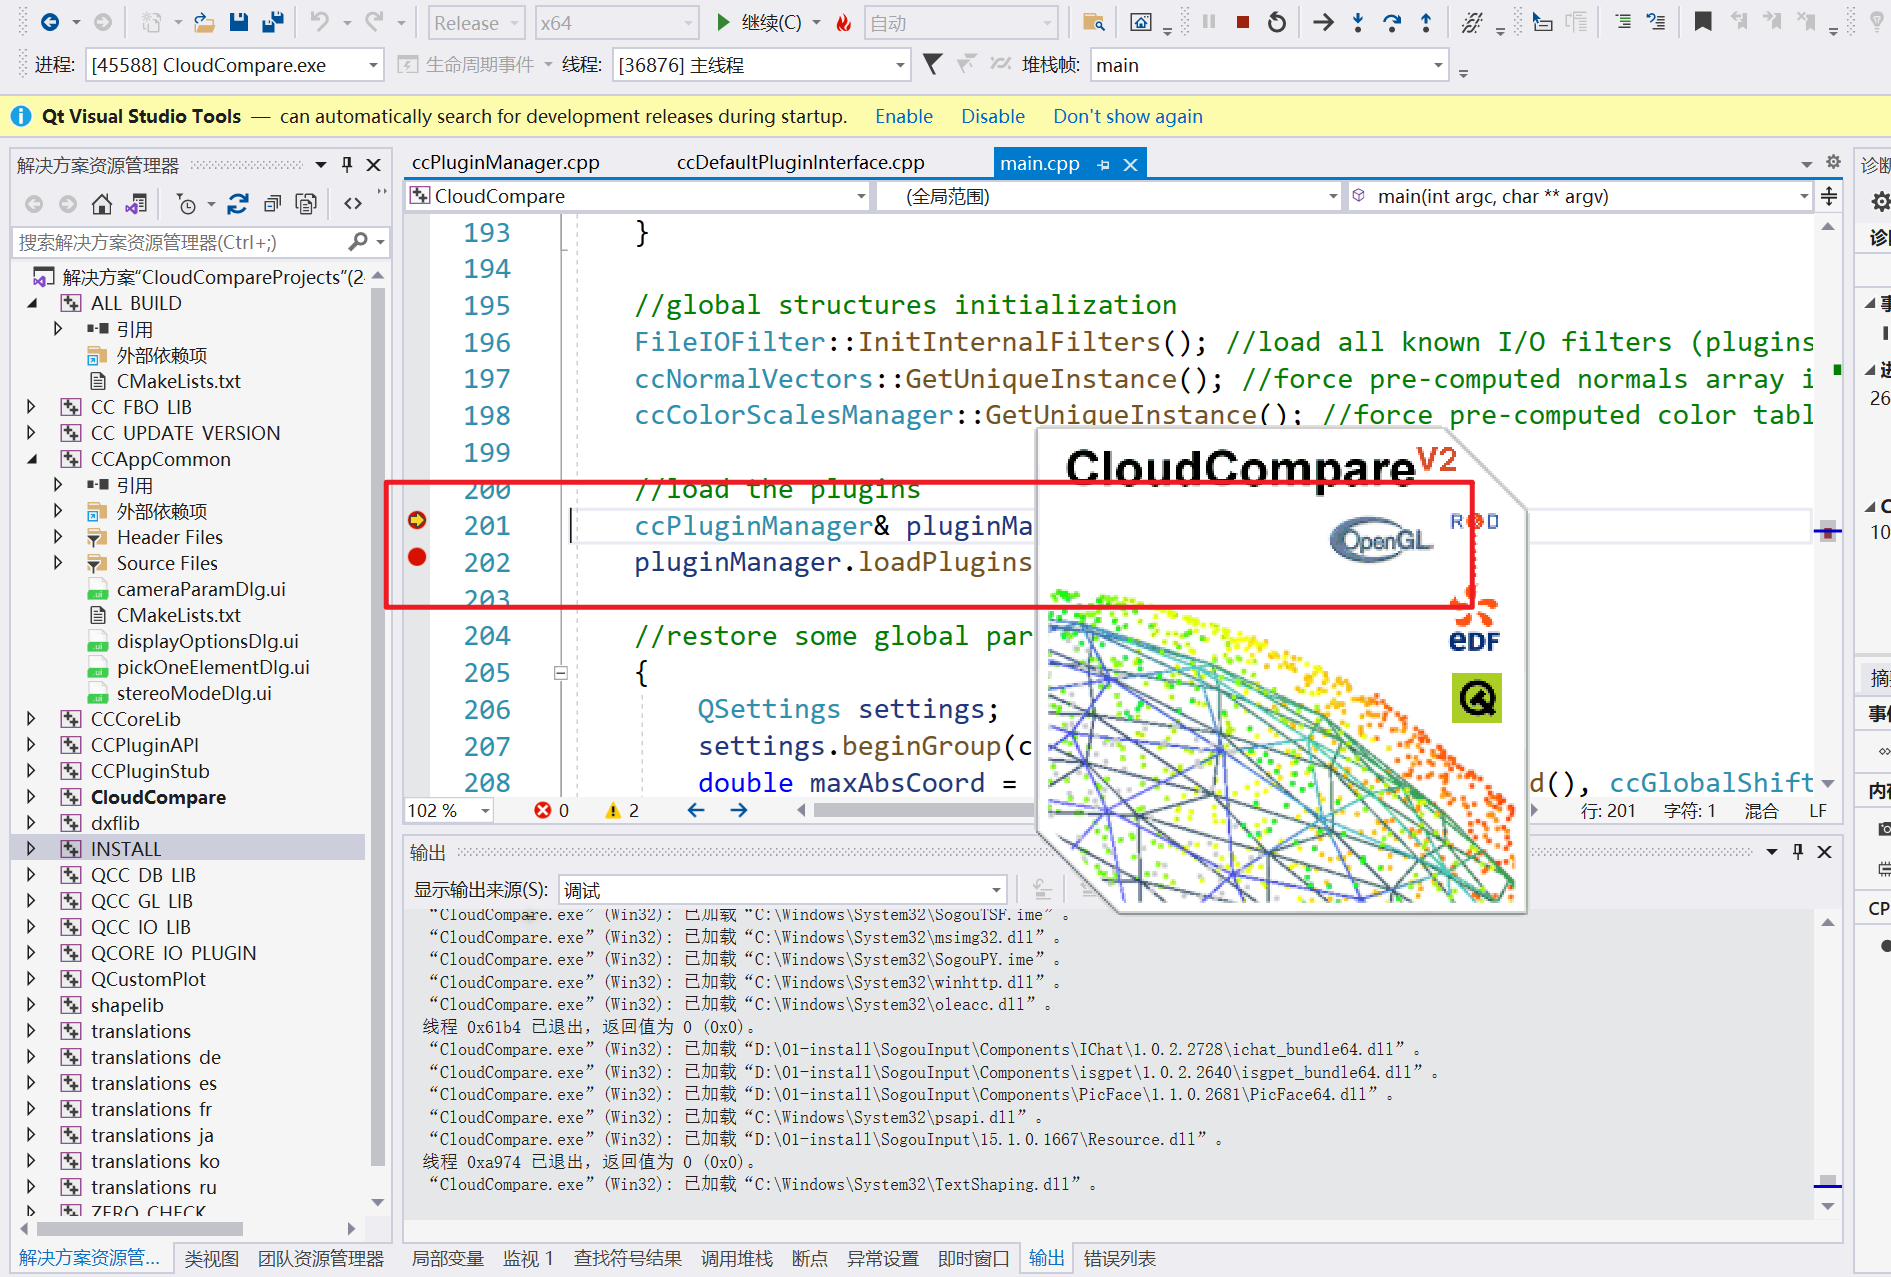Viewport: 1891px width, 1277px height.
Task: Click the thread filter funnel icon
Action: [x=932, y=65]
